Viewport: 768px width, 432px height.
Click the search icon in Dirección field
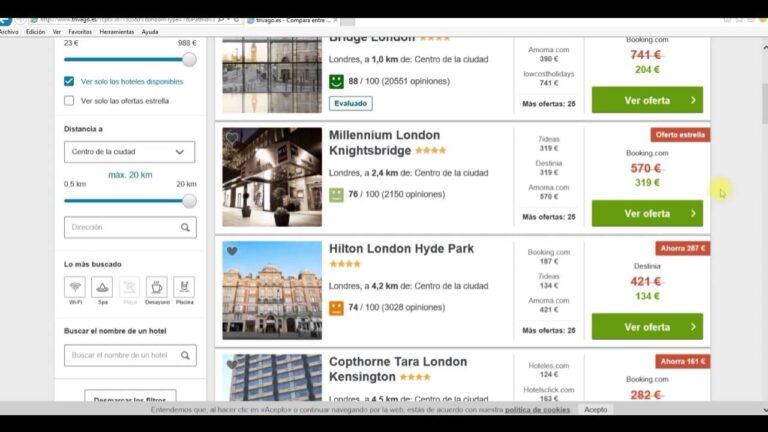185,227
